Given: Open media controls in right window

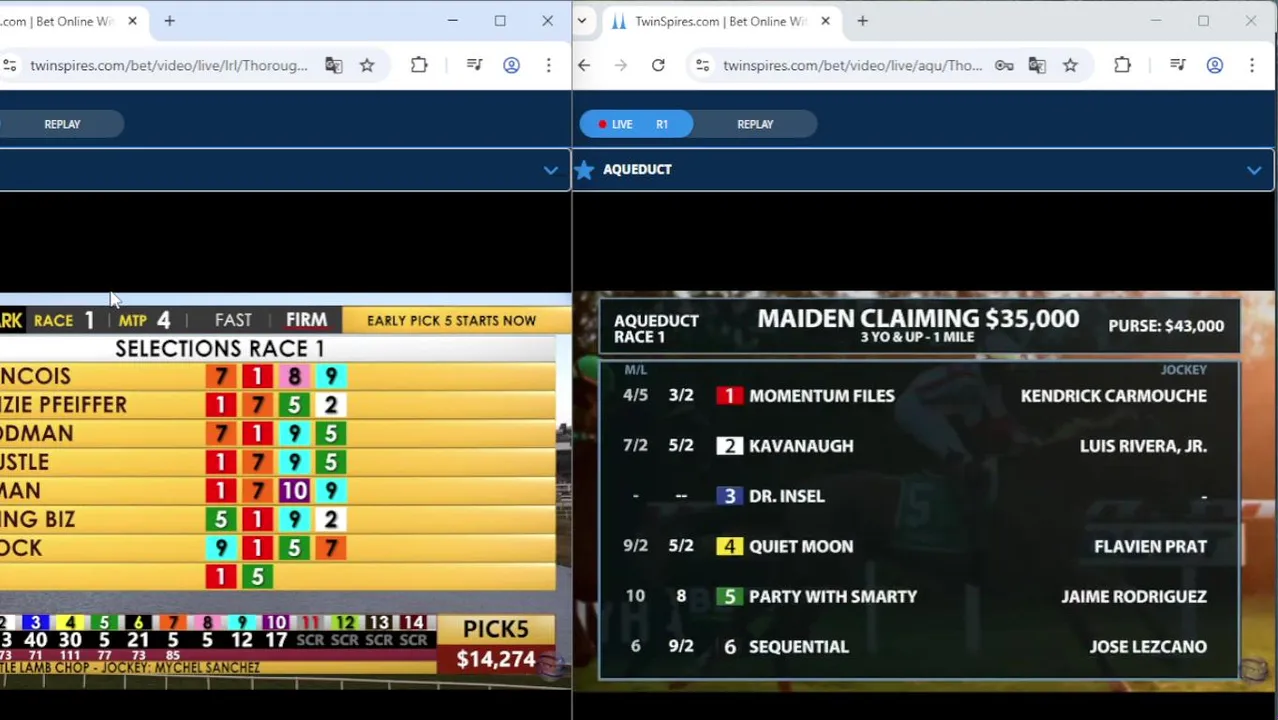Looking at the screenshot, I should click(1177, 65).
